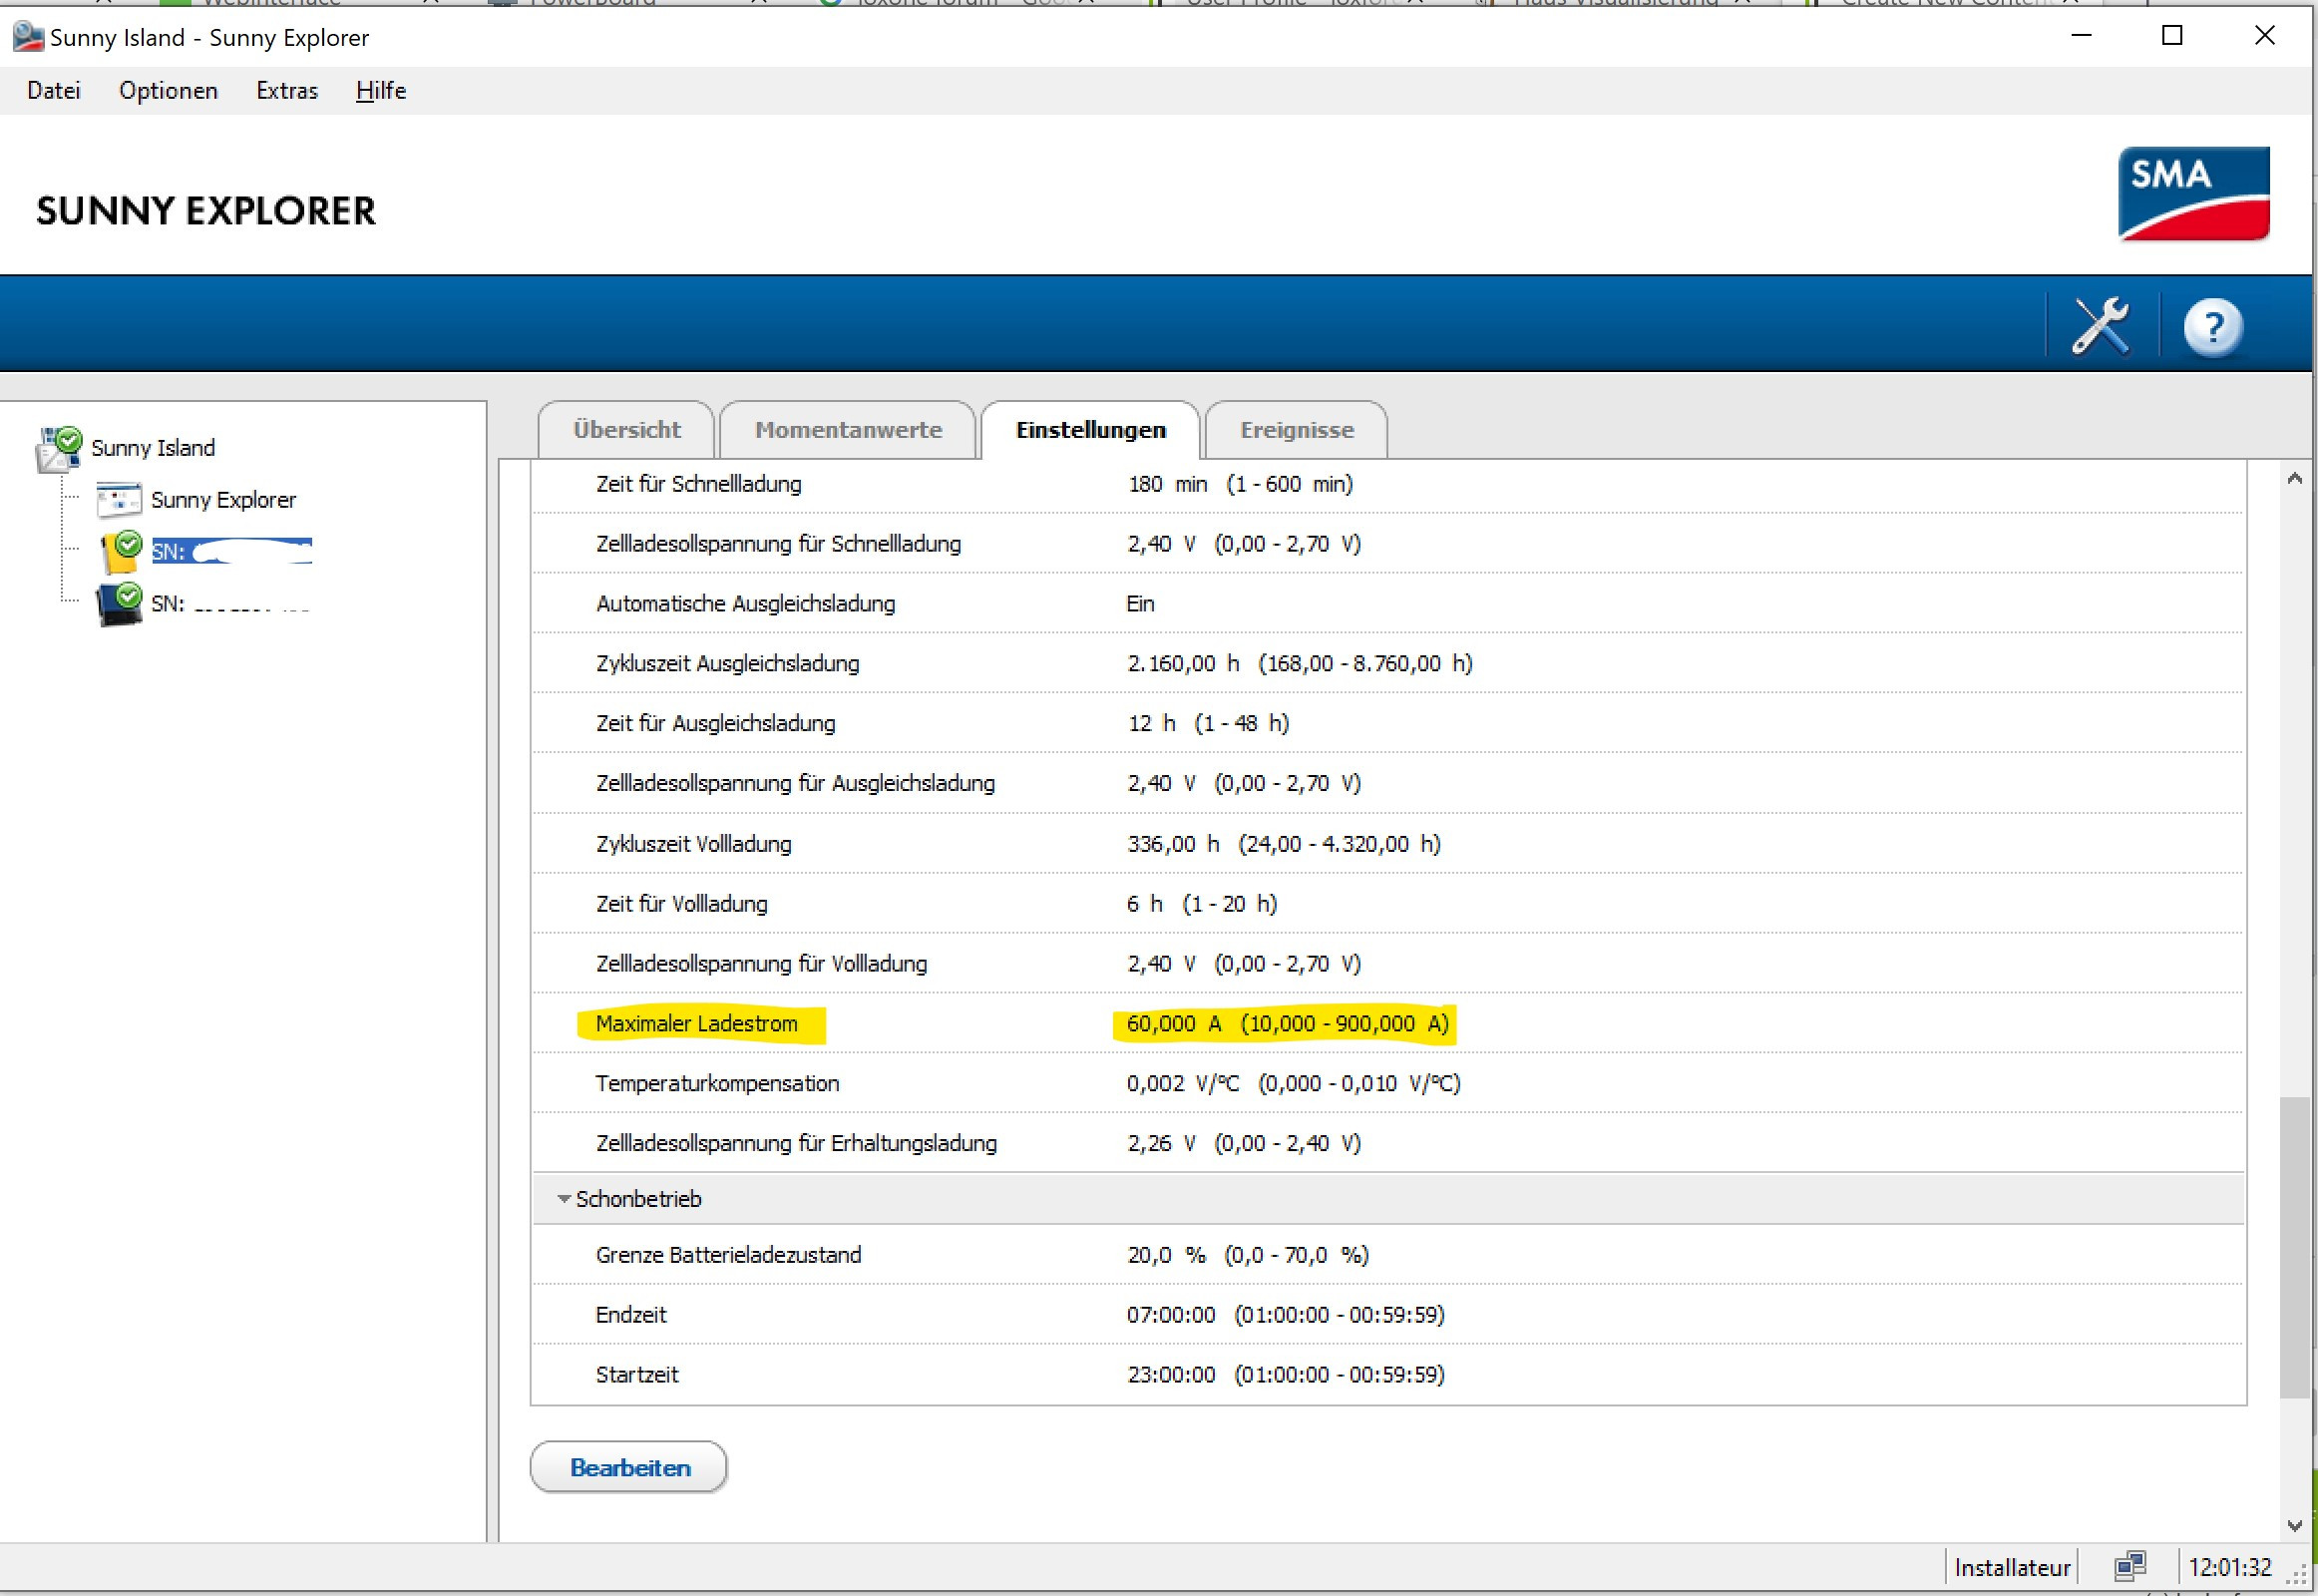Viewport: 2318px width, 1596px height.
Task: Open the Optionen menu
Action: [x=168, y=91]
